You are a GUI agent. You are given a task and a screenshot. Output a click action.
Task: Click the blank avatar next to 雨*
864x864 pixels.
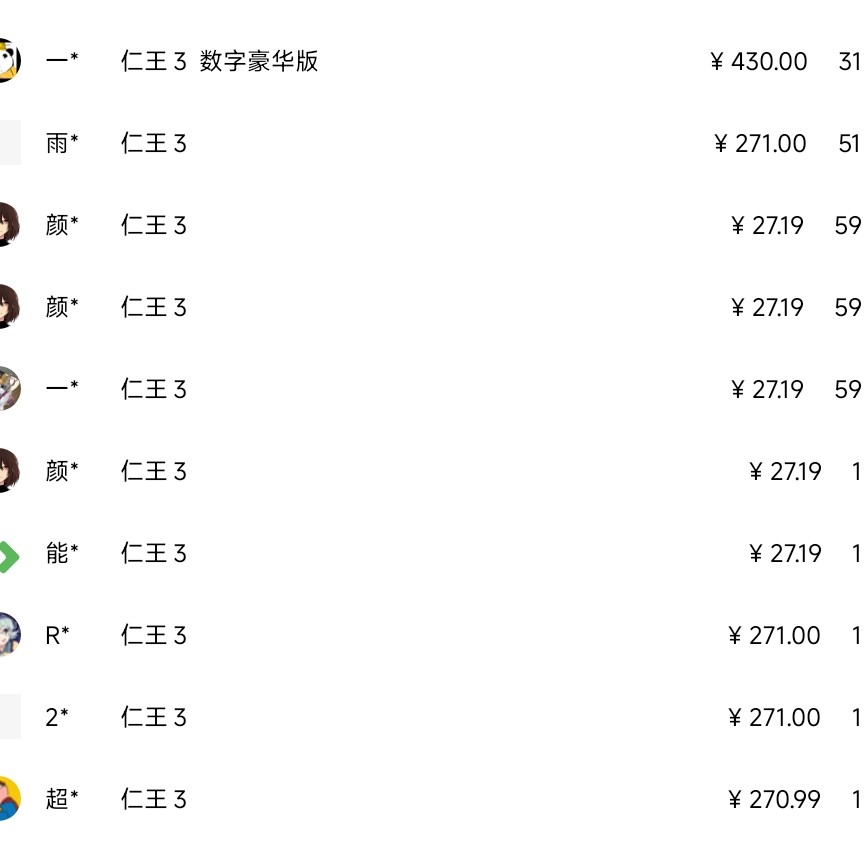pos(9,143)
